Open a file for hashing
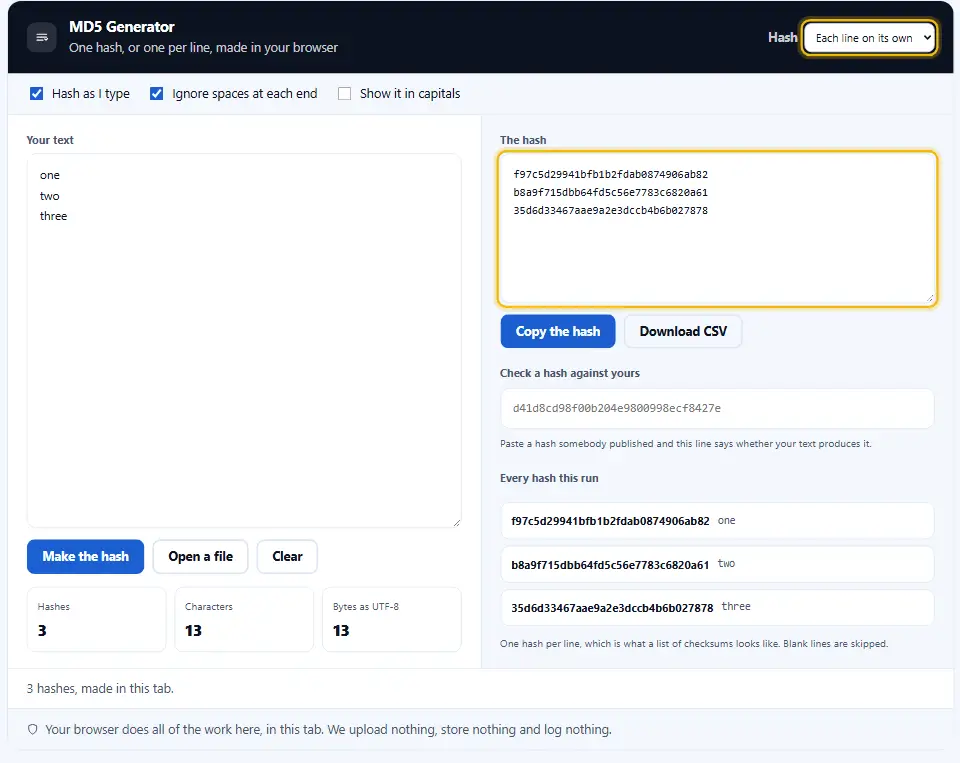 pyautogui.click(x=201, y=557)
